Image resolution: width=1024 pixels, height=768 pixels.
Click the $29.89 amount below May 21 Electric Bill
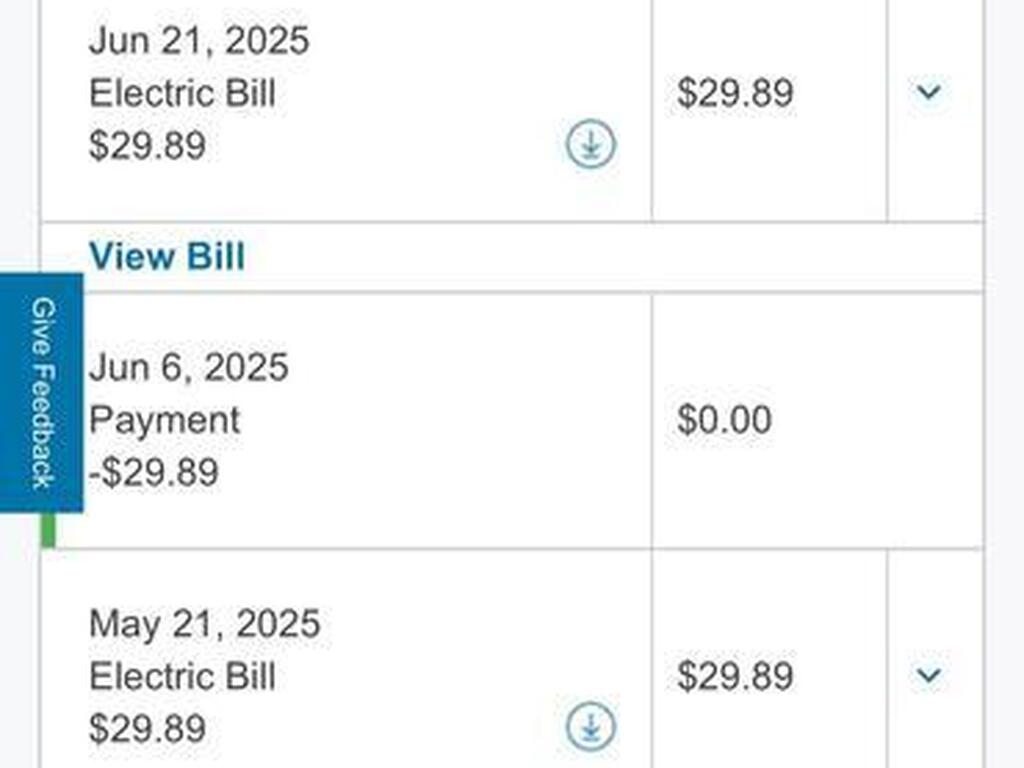point(147,728)
